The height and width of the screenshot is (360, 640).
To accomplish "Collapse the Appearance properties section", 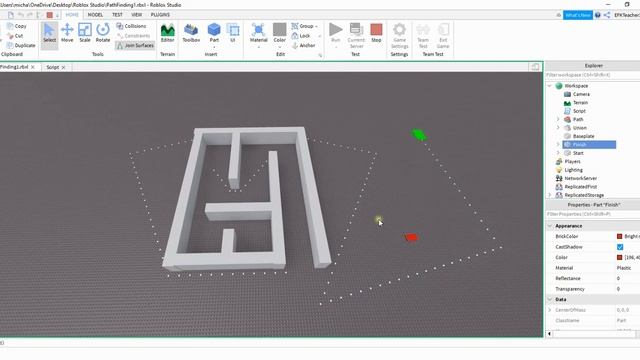I will 549,226.
